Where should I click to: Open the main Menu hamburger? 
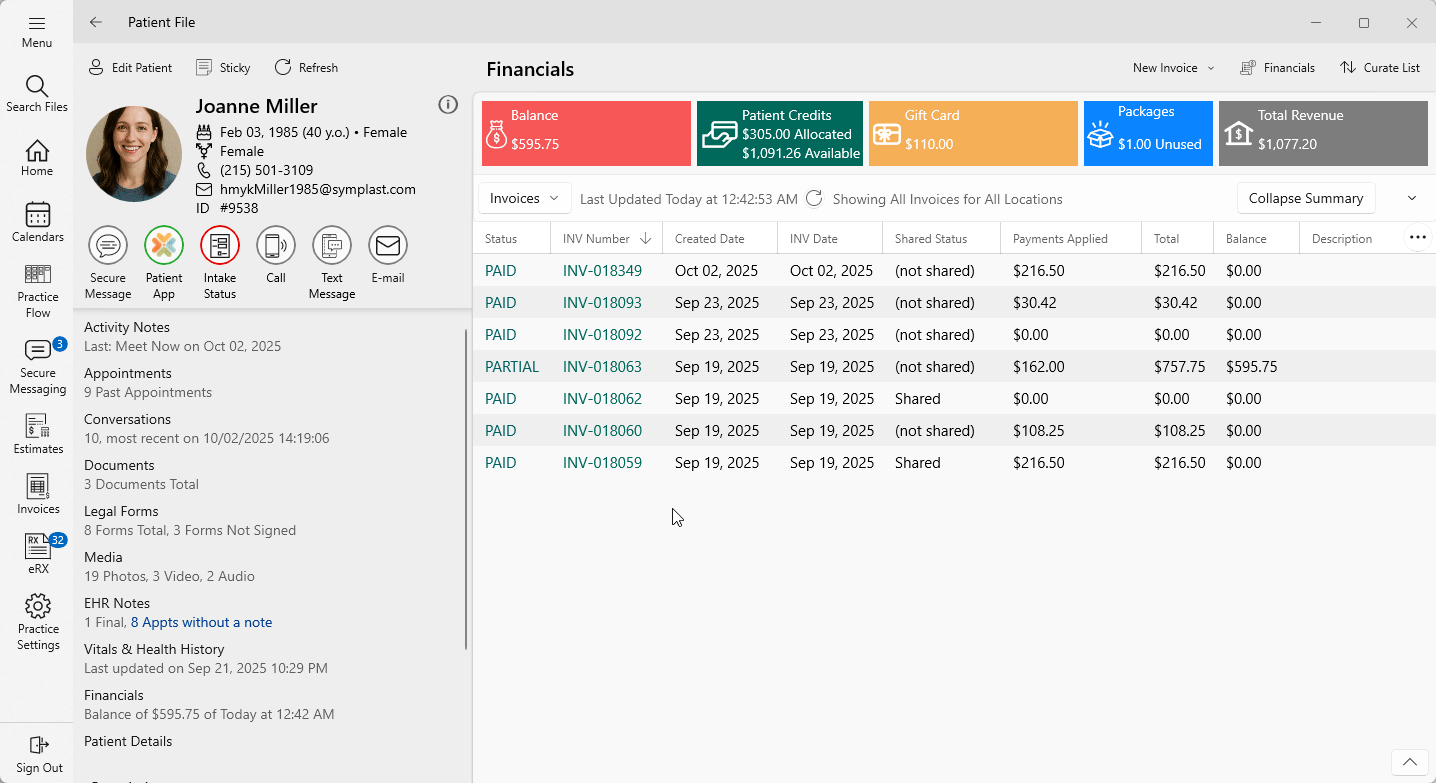[x=37, y=30]
